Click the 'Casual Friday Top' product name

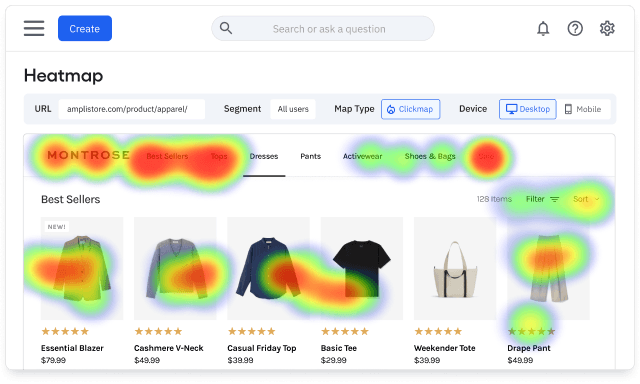coord(262,348)
